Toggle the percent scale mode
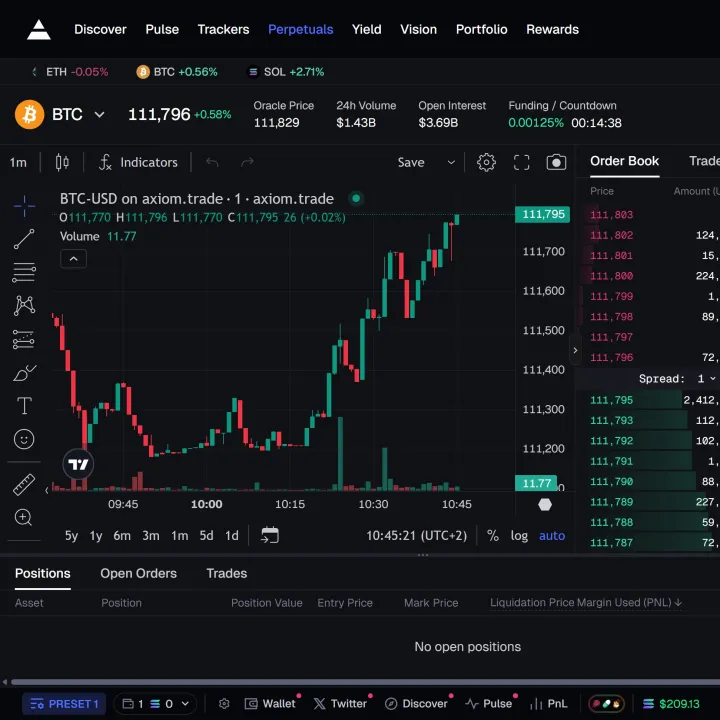This screenshot has width=720, height=720. tap(493, 535)
